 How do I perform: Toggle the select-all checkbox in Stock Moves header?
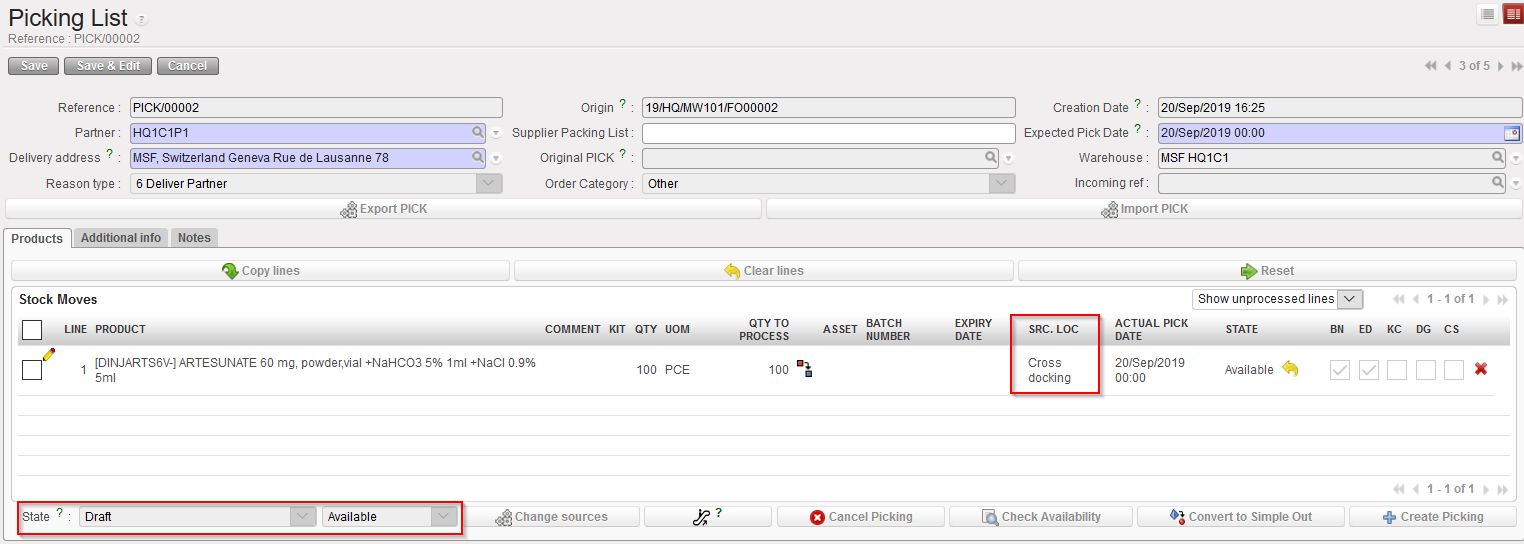click(32, 330)
